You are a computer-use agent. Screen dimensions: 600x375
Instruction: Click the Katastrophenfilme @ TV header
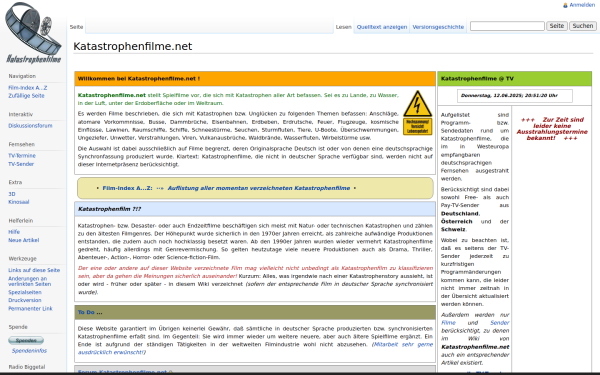point(515,78)
